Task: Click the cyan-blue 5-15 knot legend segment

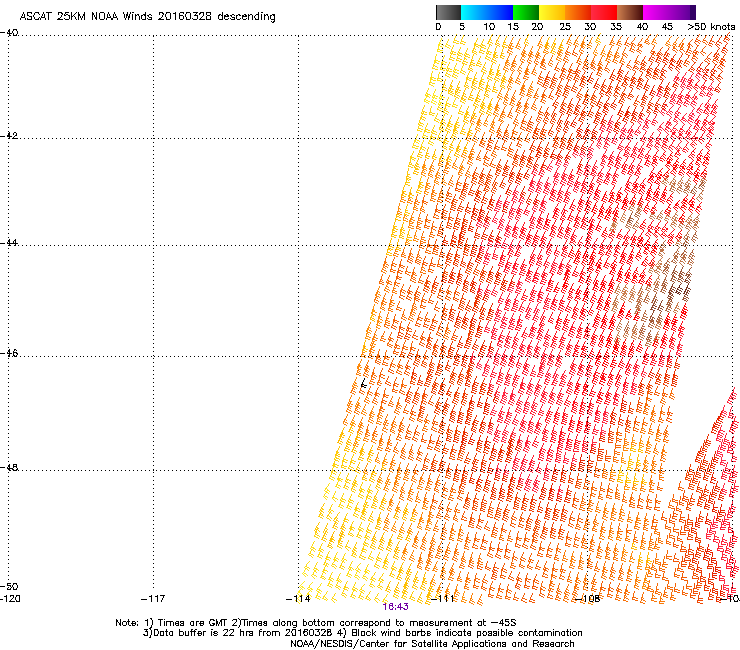Action: coord(487,12)
